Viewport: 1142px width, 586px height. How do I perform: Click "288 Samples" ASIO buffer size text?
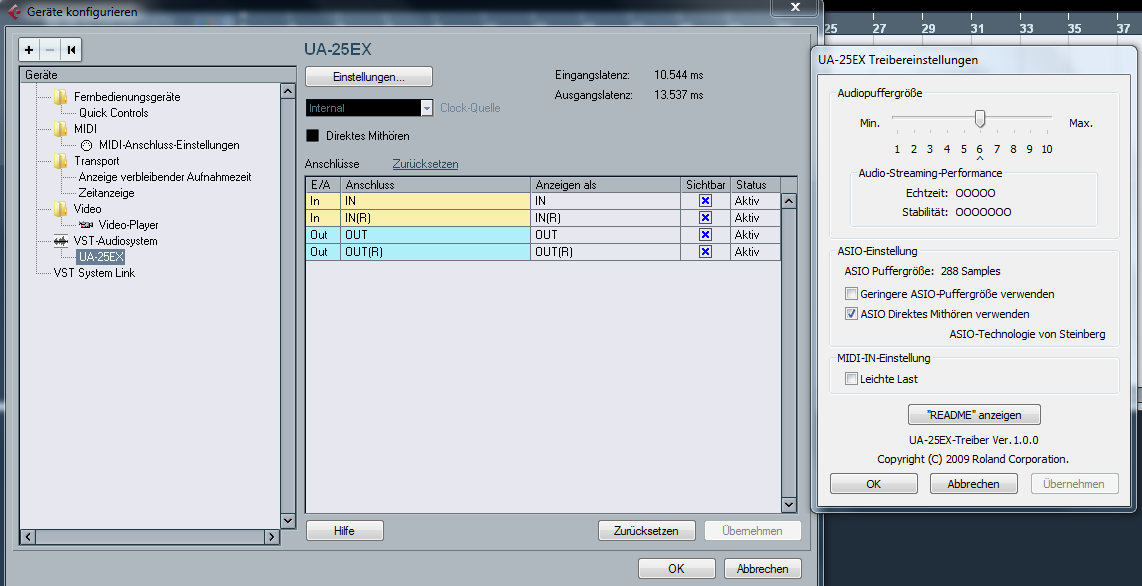tap(971, 271)
